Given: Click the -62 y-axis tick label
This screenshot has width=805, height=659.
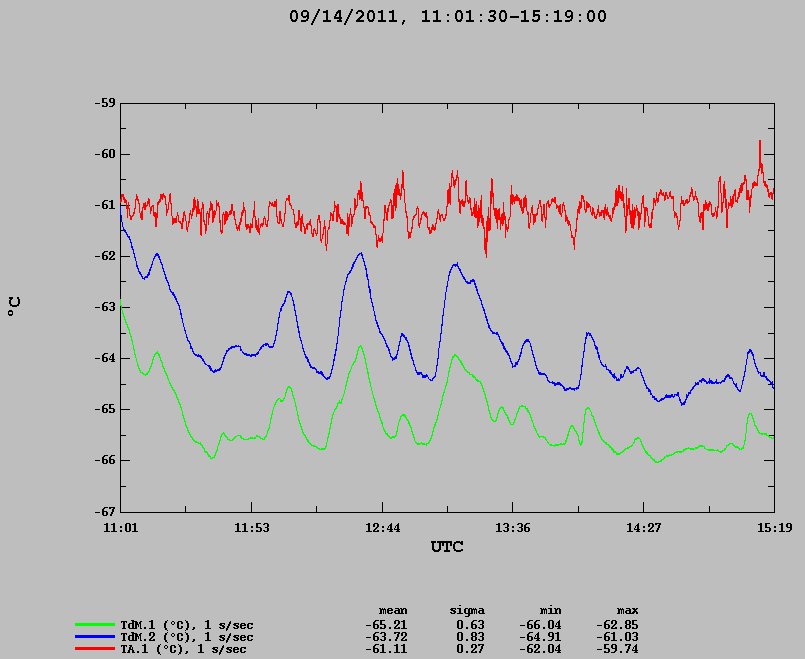Looking at the screenshot, I should coord(105,256).
